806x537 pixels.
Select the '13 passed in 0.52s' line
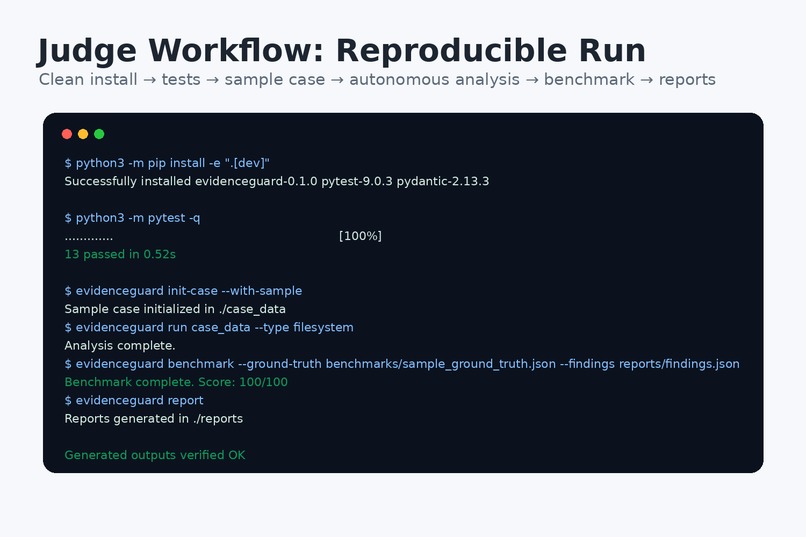[x=120, y=254]
